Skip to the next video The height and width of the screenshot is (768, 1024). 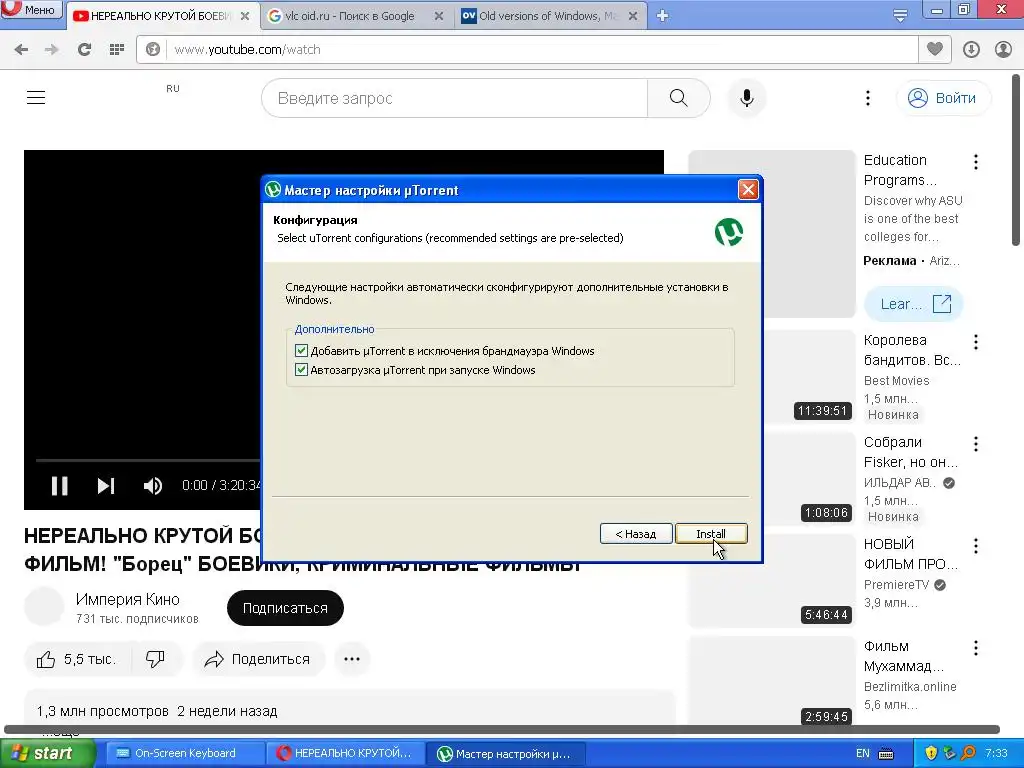[x=106, y=486]
